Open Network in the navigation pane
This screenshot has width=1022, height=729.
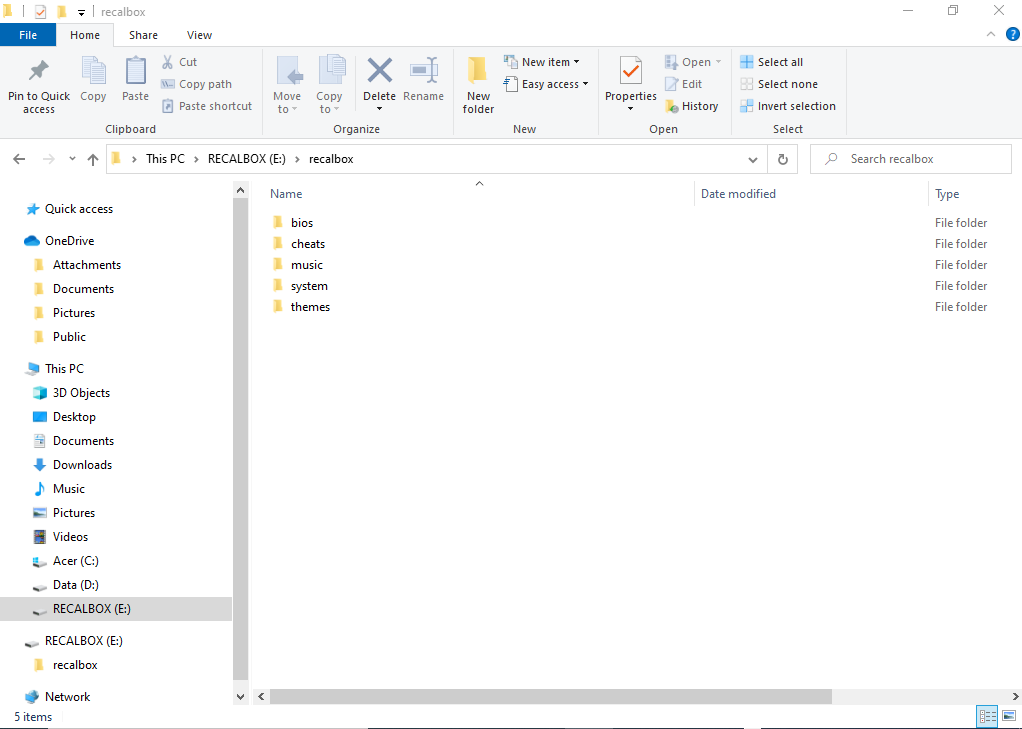[x=67, y=697]
